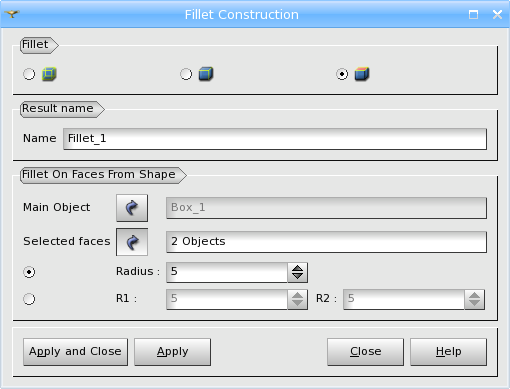
Task: Click the Apply and Close button
Action: point(75,352)
